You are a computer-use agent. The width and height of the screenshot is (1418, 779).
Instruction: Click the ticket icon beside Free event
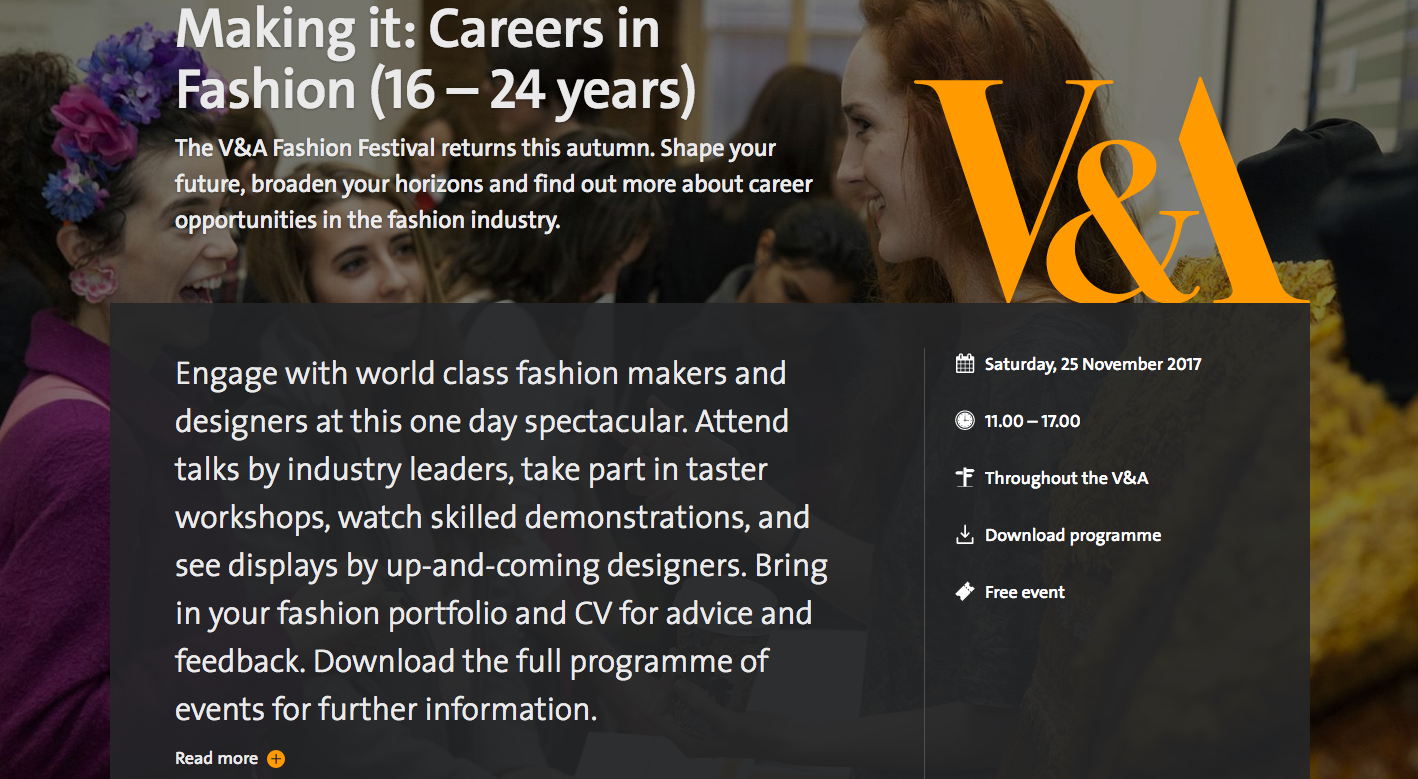click(964, 592)
